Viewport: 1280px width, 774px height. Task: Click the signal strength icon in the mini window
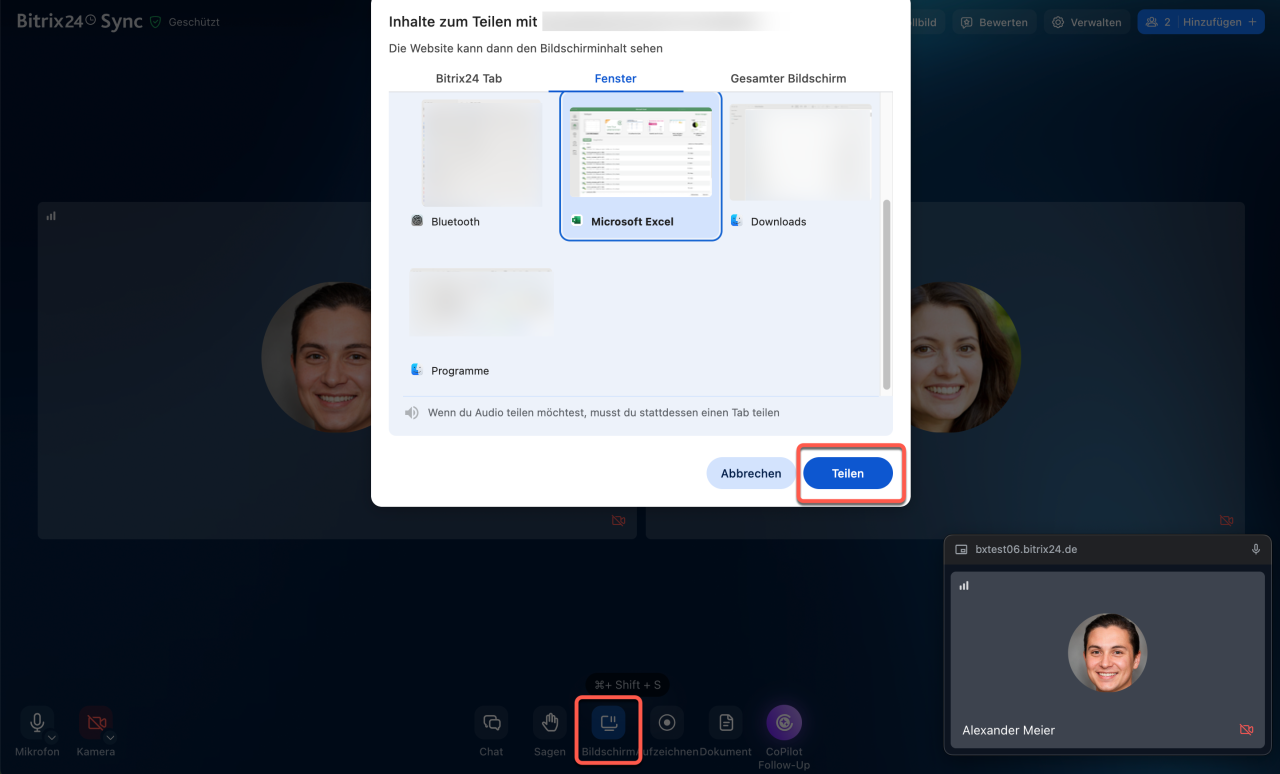coord(964,585)
